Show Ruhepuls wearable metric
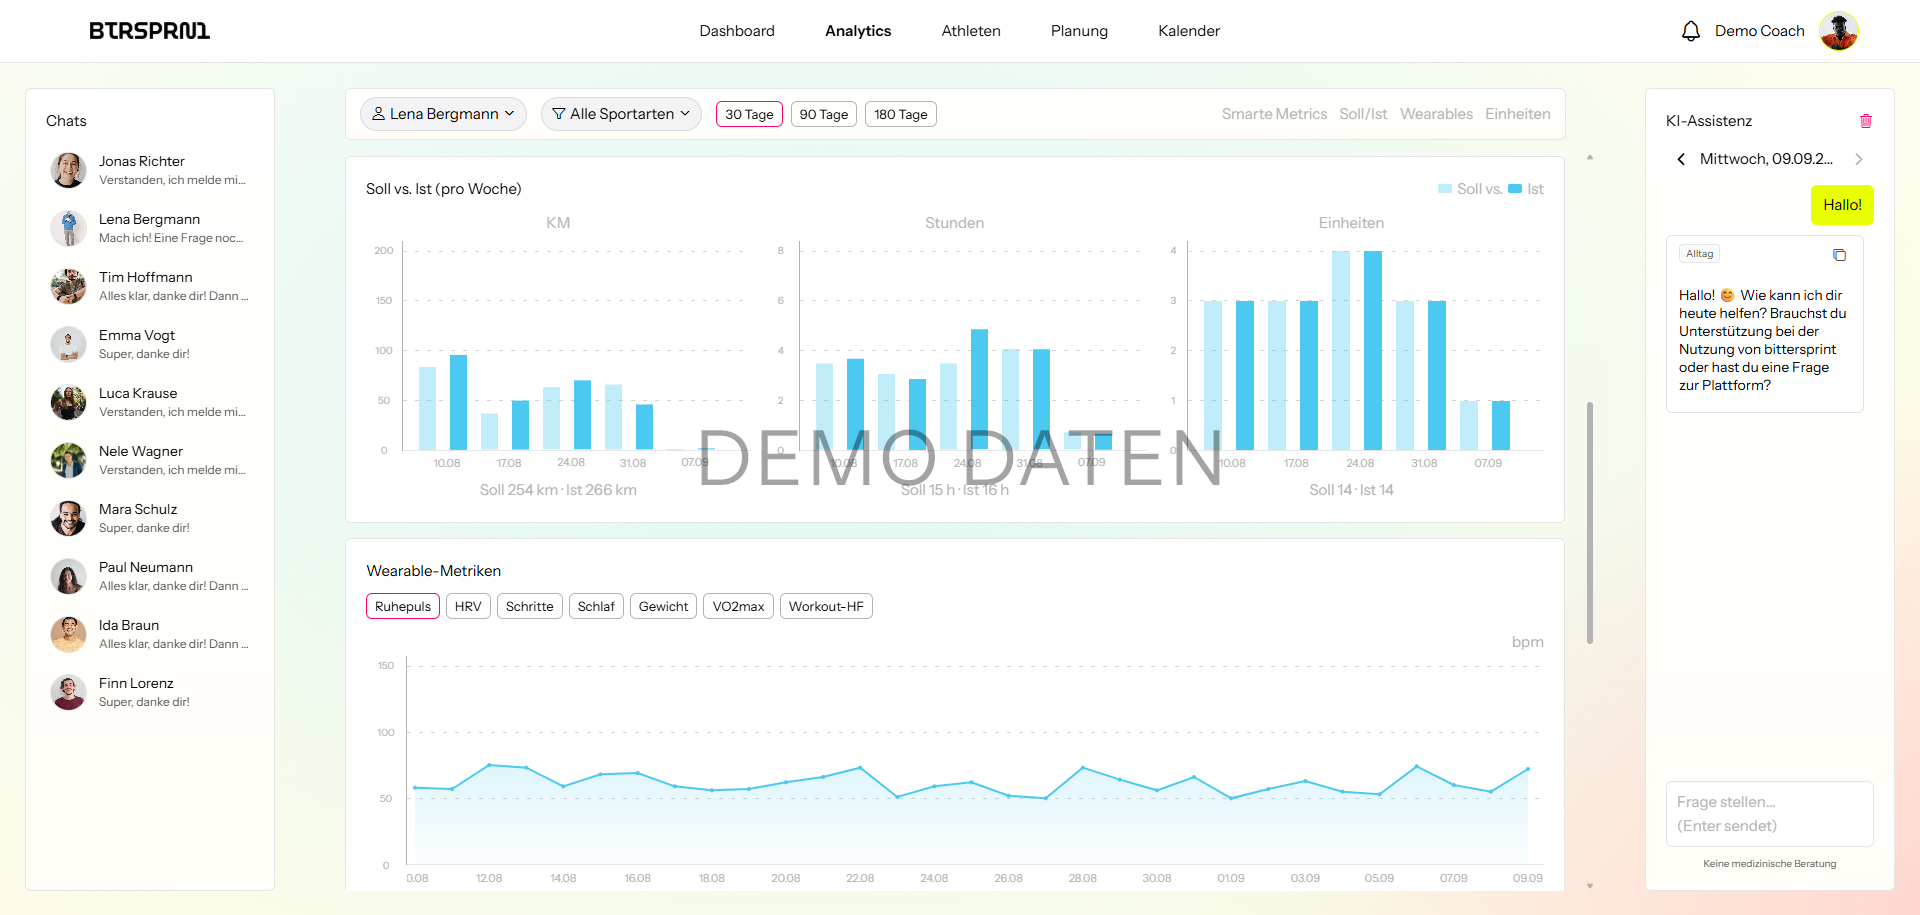Viewport: 1920px width, 915px height. click(403, 606)
